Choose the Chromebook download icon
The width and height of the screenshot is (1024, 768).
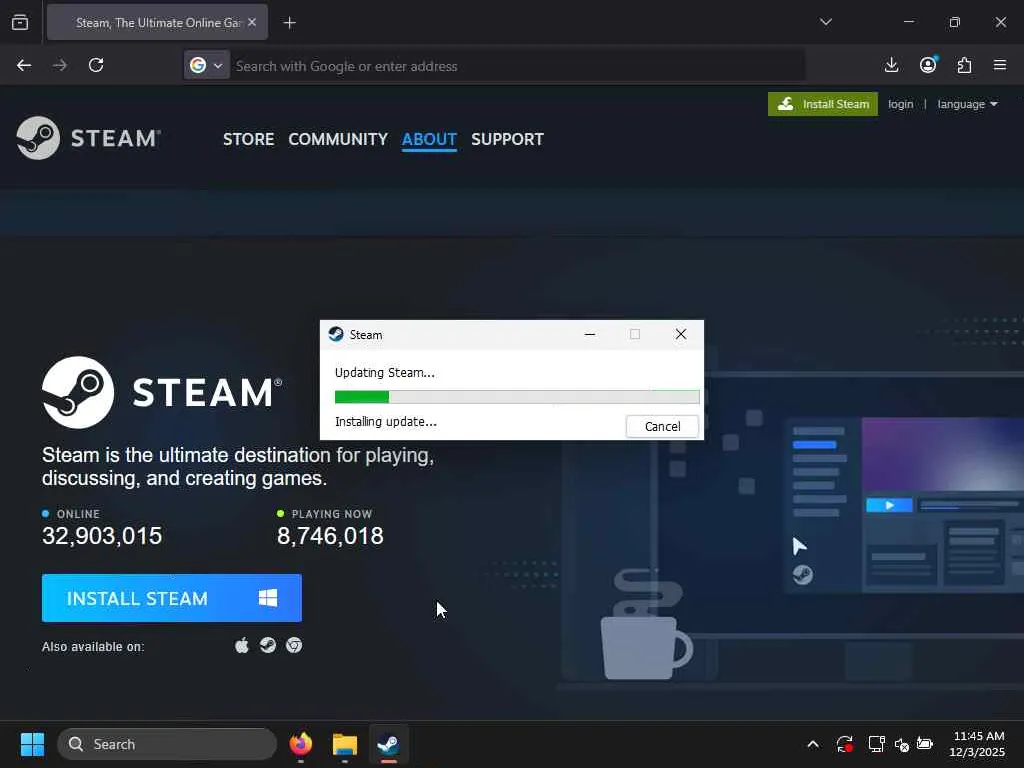294,645
